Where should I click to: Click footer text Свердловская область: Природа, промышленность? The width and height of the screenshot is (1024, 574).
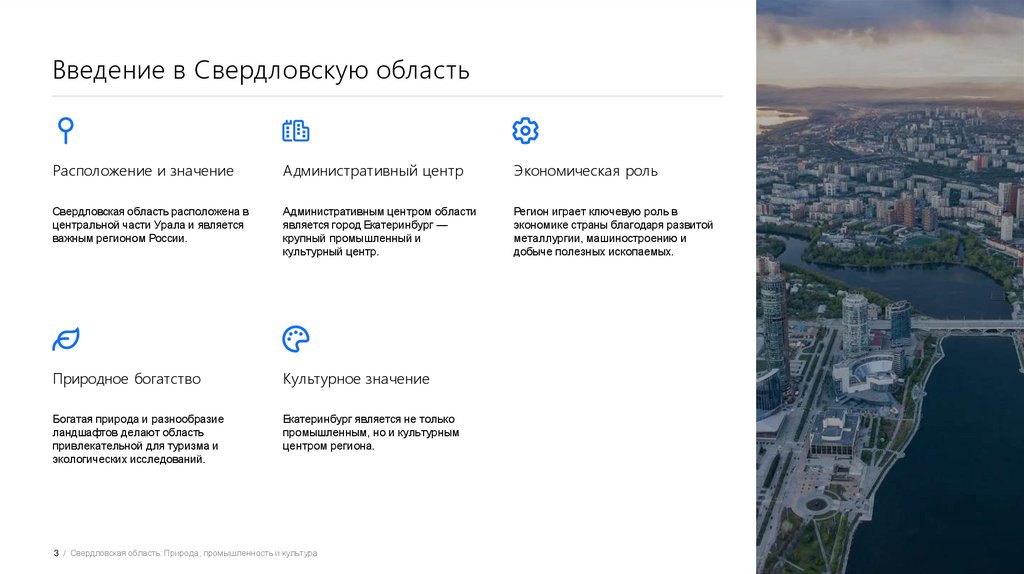[194, 553]
